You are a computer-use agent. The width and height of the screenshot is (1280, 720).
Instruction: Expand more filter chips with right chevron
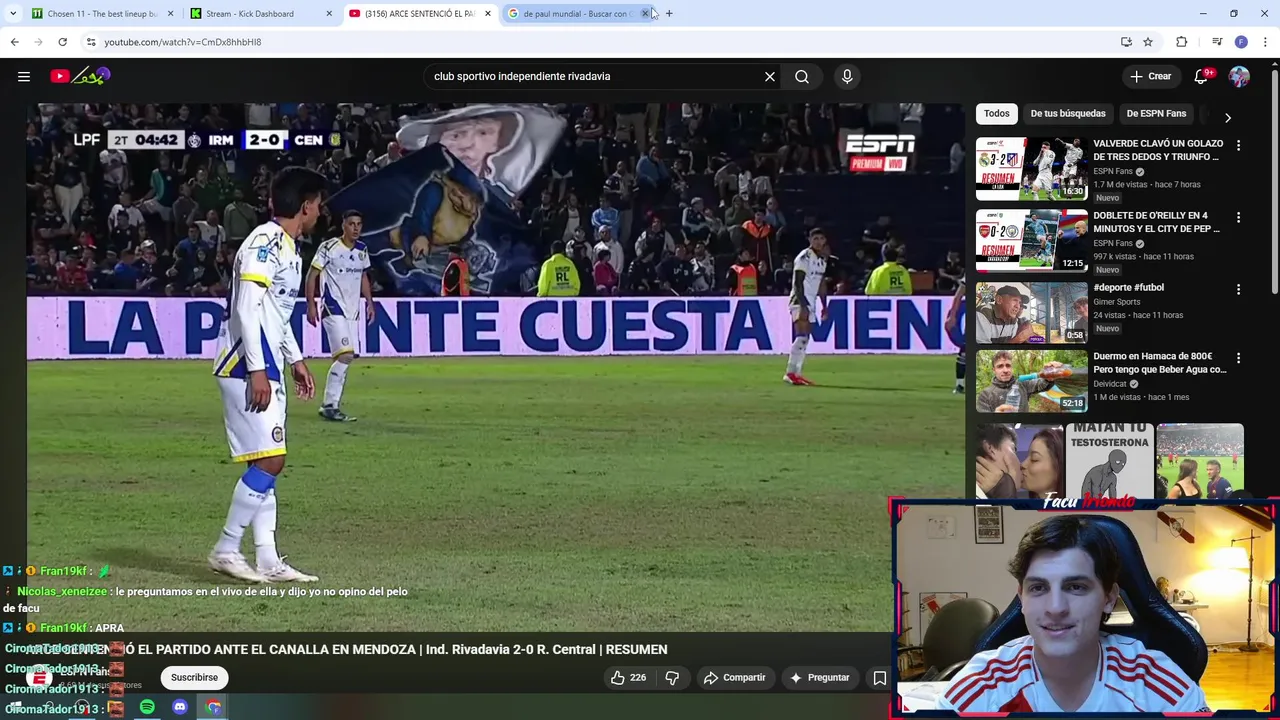point(1228,117)
